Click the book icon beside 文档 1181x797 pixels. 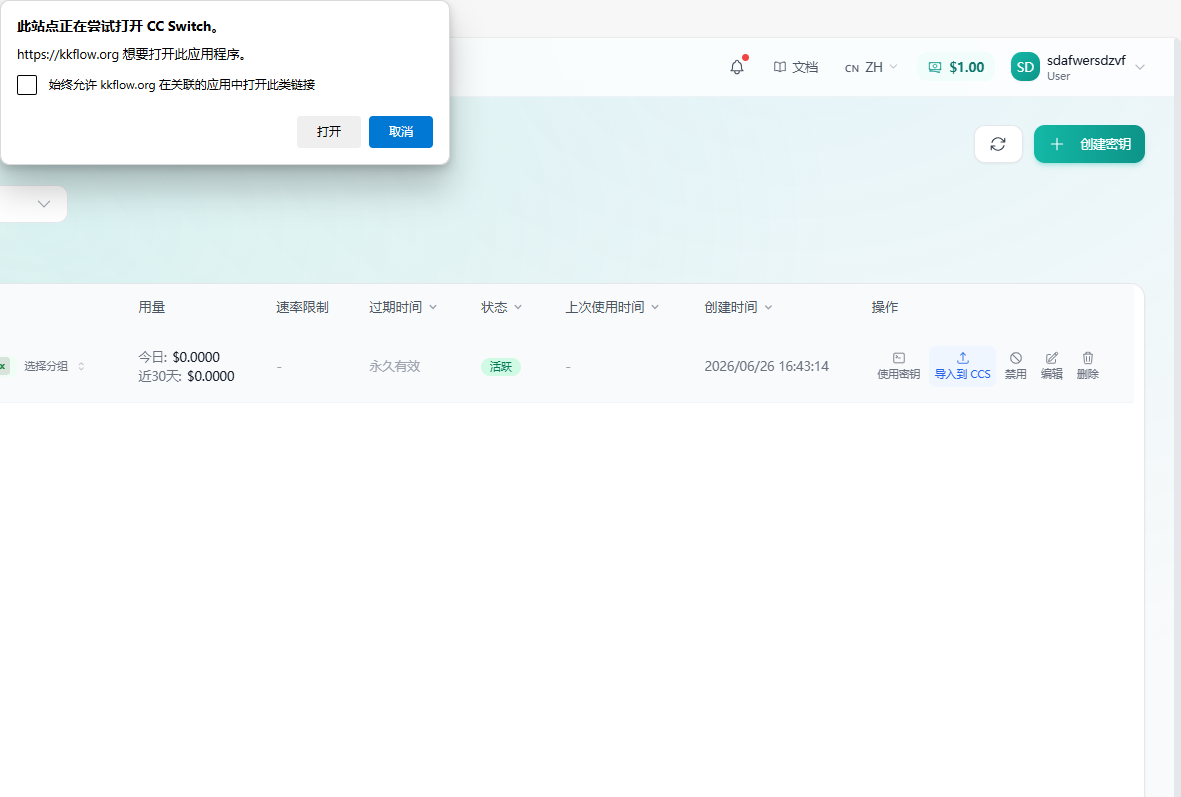780,67
